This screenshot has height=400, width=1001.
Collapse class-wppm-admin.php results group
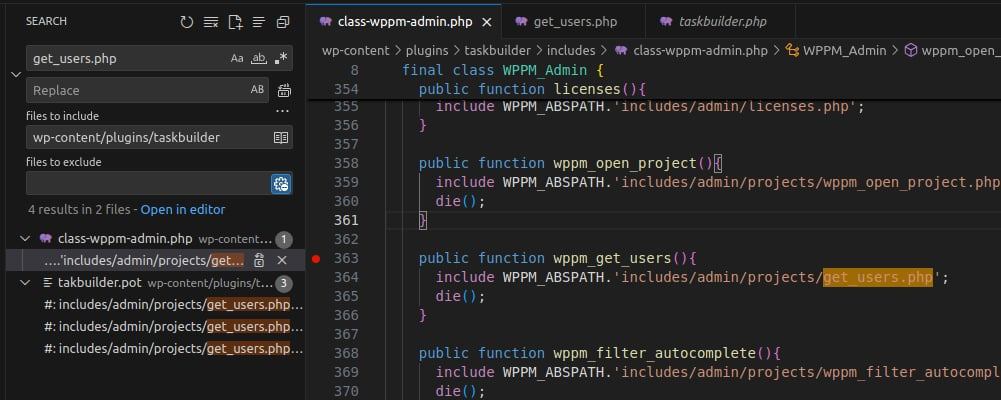(x=24, y=239)
